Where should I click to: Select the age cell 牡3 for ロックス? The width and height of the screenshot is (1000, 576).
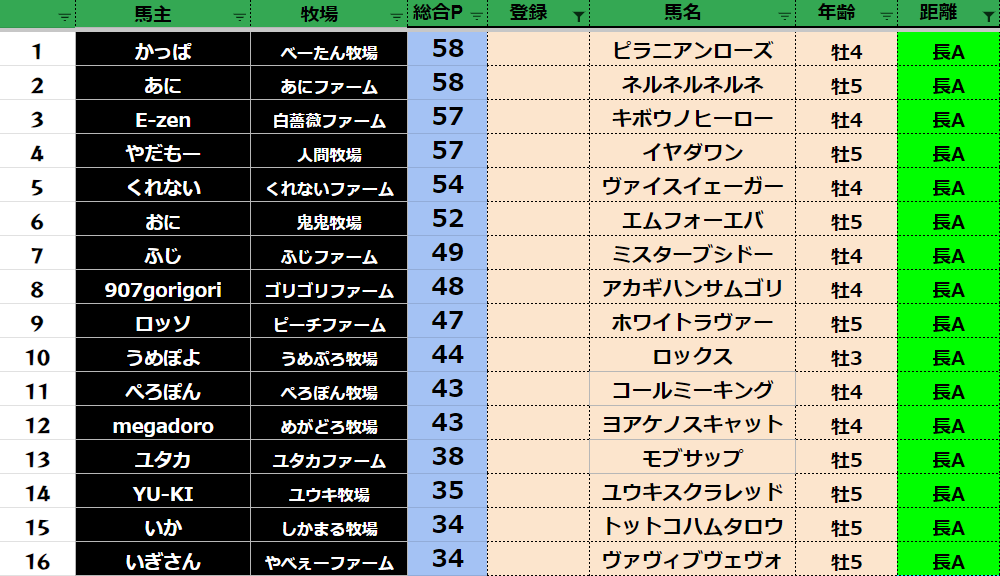[x=846, y=358]
